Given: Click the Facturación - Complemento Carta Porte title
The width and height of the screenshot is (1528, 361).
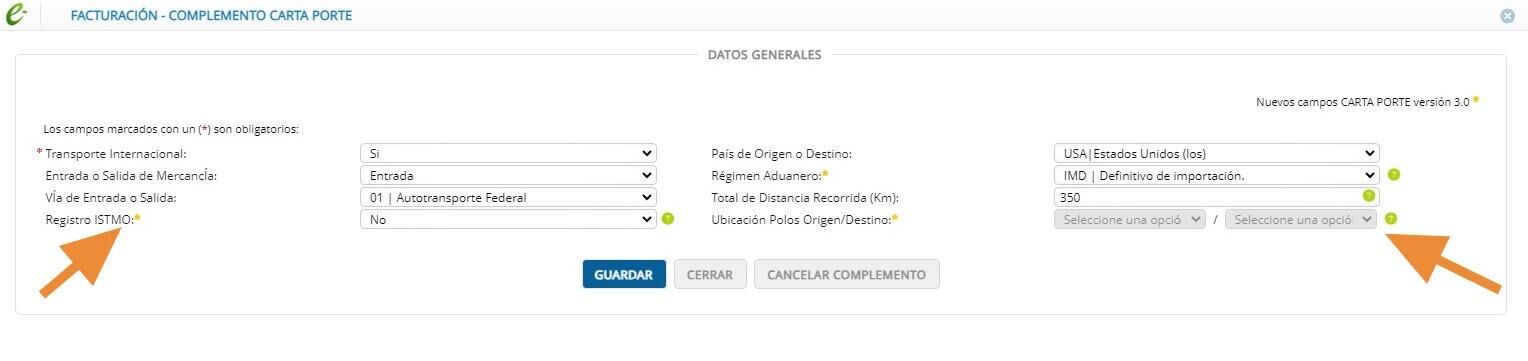Looking at the screenshot, I should [211, 16].
